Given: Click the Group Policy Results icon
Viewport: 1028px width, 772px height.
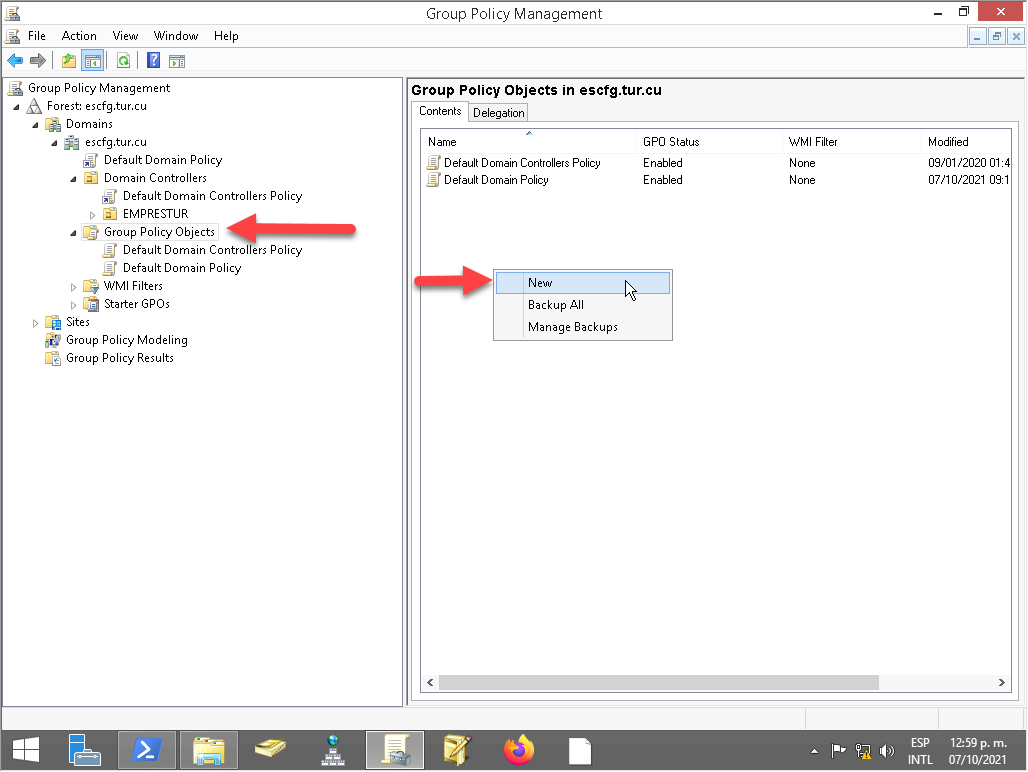Looking at the screenshot, I should 53,358.
